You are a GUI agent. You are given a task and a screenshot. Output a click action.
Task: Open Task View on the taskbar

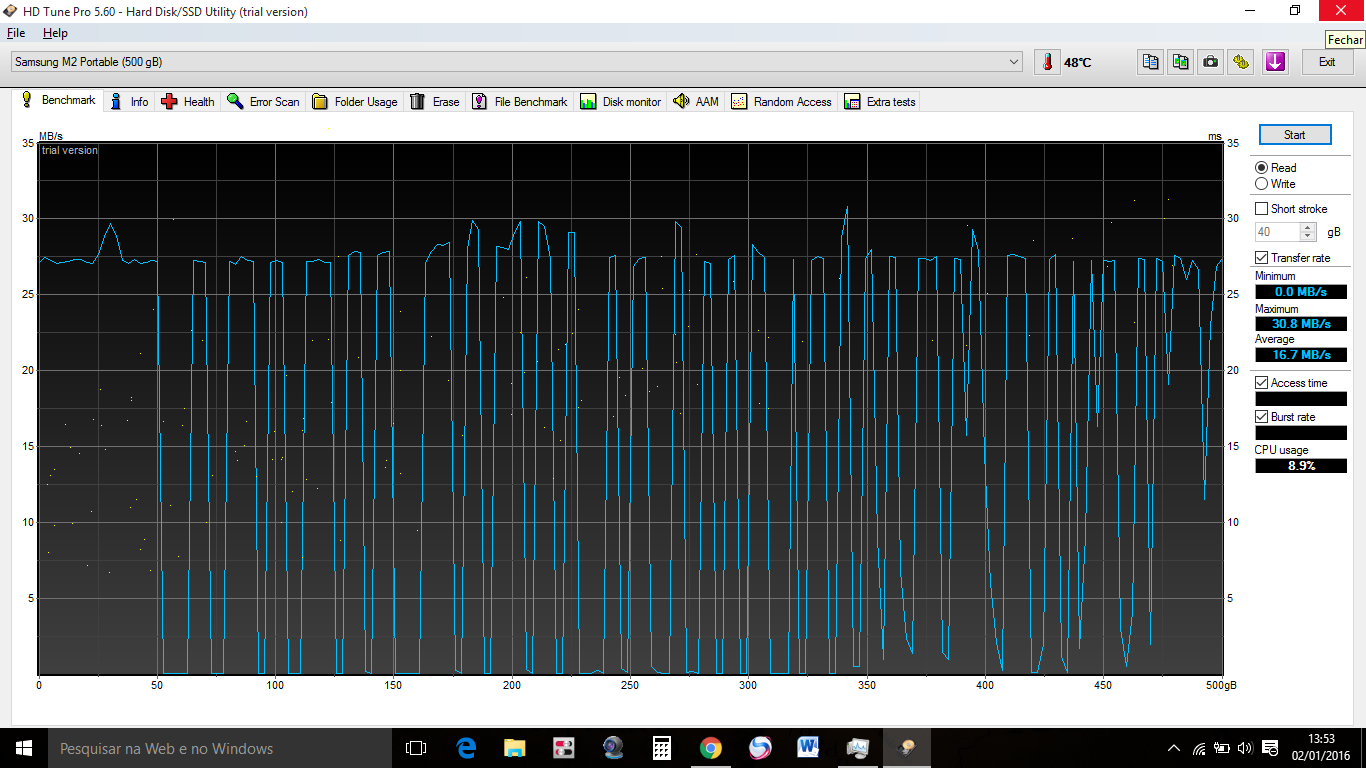click(x=416, y=748)
